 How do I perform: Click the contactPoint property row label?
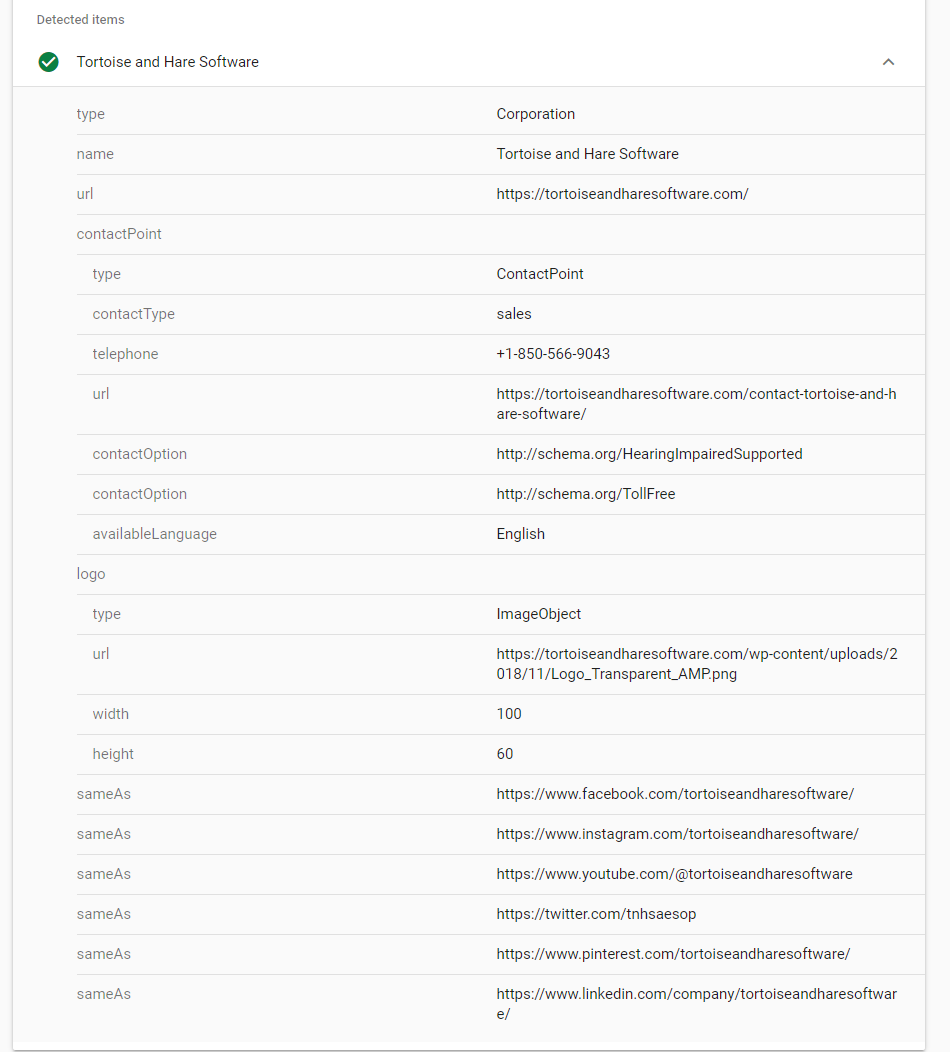point(119,234)
